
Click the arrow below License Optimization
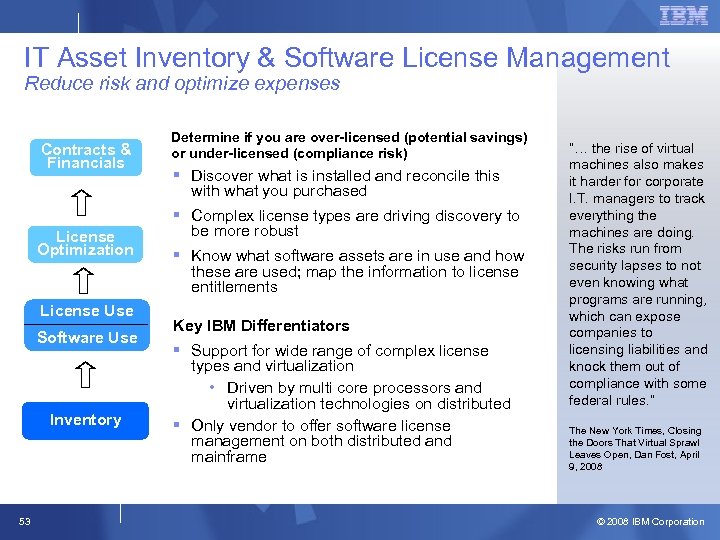[83, 281]
